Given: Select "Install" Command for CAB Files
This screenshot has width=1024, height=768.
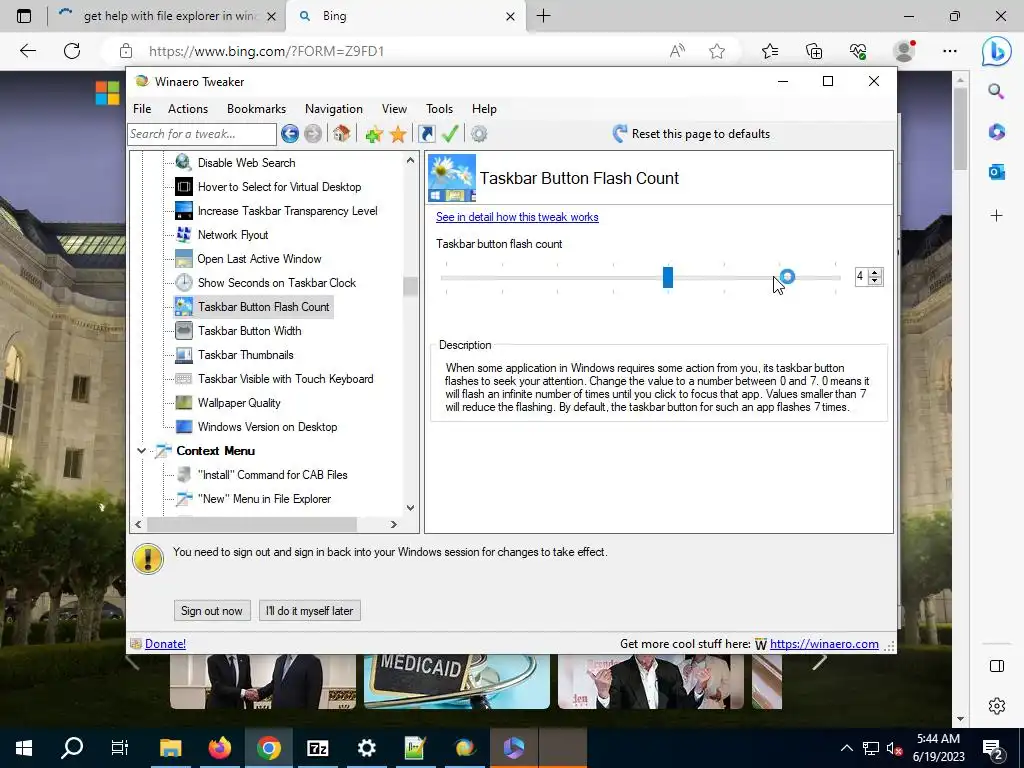Looking at the screenshot, I should click(x=272, y=475).
